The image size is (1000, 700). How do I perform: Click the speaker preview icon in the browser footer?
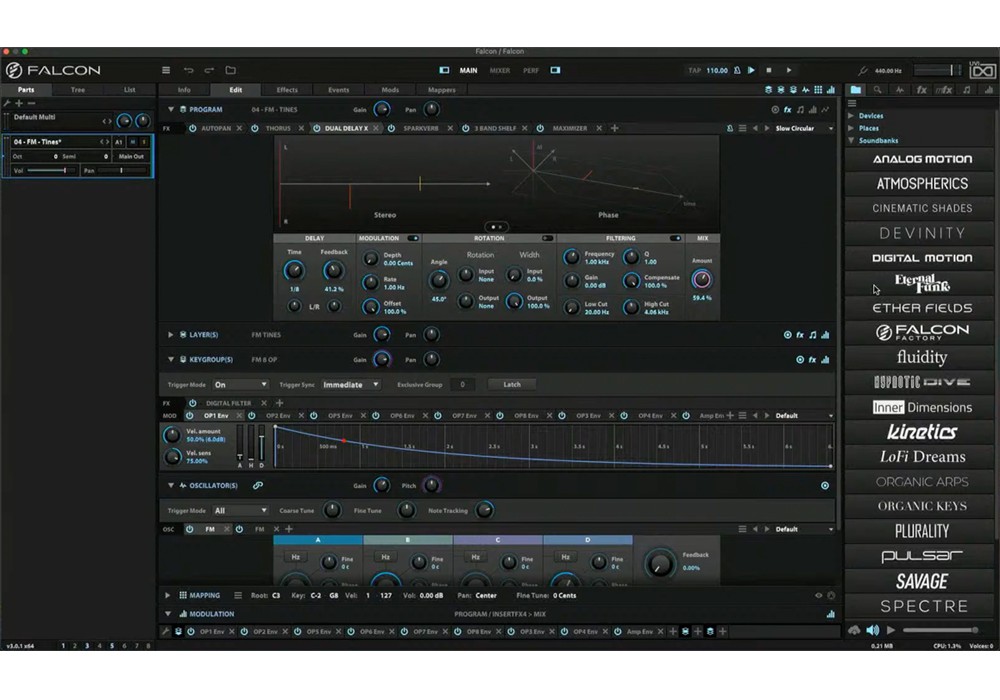872,630
